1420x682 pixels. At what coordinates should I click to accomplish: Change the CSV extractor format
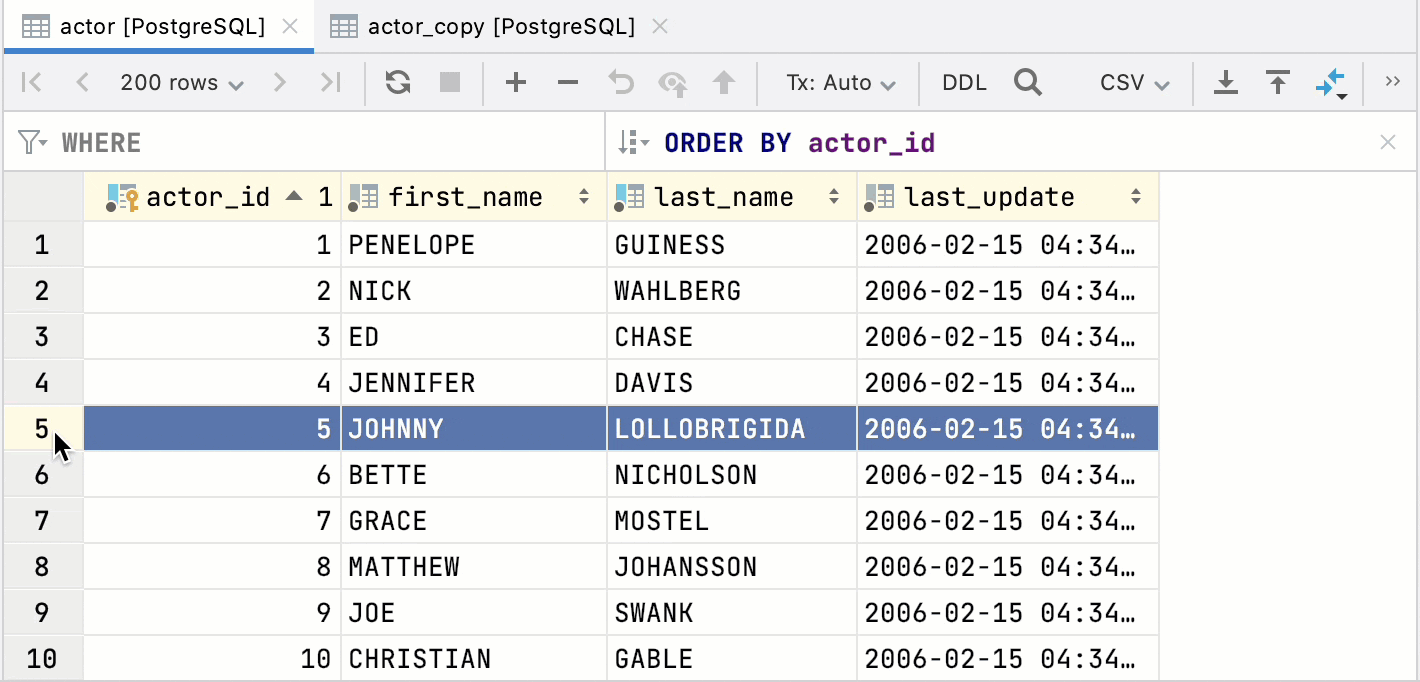coord(1133,82)
